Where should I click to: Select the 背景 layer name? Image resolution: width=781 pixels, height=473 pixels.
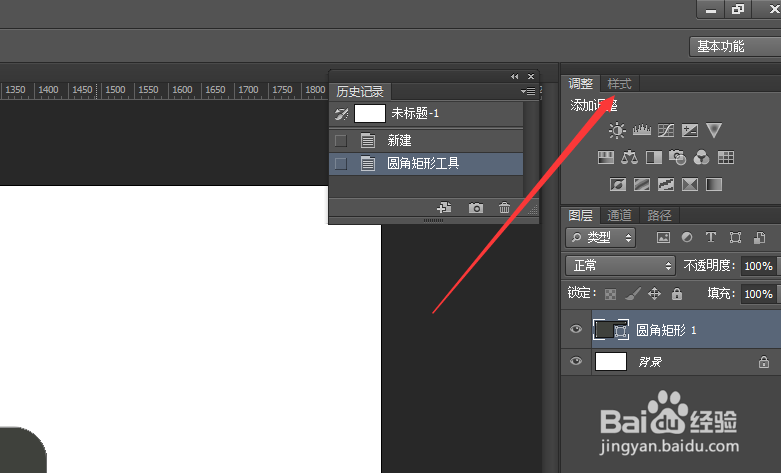(650, 362)
